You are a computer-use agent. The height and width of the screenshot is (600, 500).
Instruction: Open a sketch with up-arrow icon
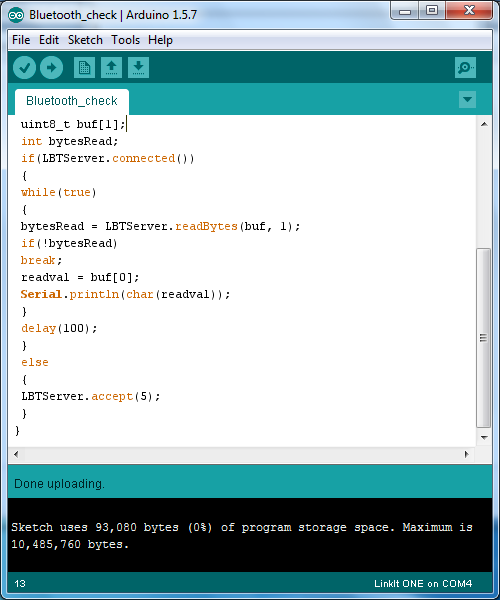pyautogui.click(x=111, y=68)
